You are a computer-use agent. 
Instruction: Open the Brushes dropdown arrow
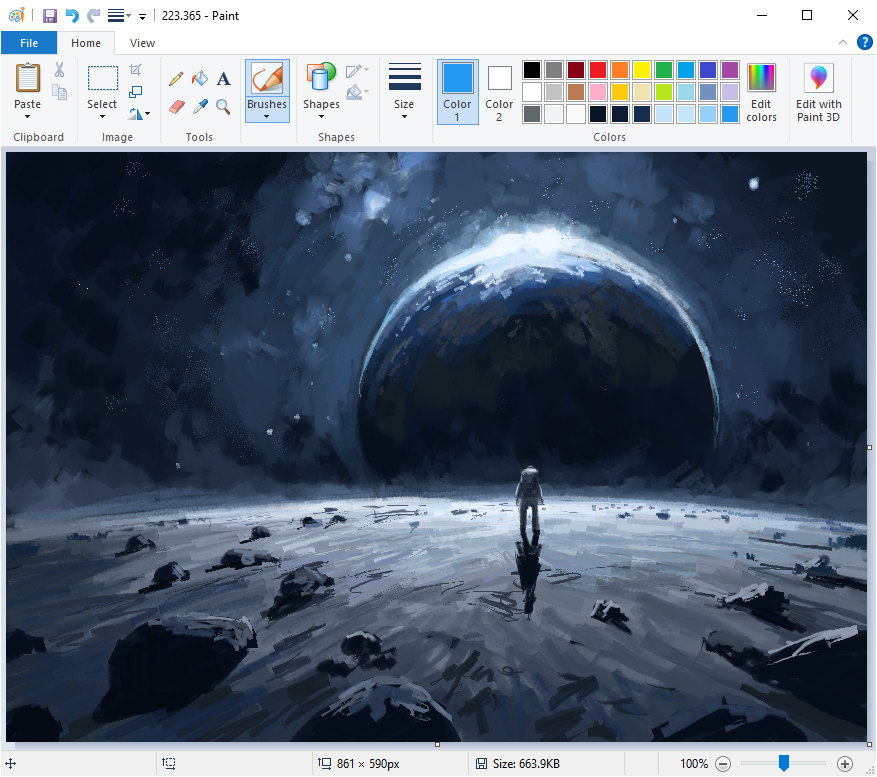coord(267,116)
